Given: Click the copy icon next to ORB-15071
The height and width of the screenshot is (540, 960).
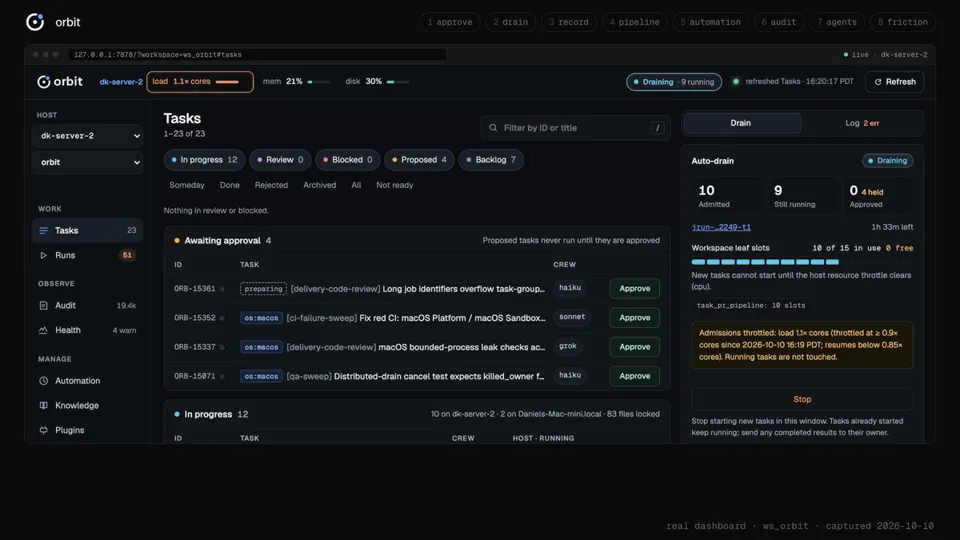Looking at the screenshot, I should (222, 376).
